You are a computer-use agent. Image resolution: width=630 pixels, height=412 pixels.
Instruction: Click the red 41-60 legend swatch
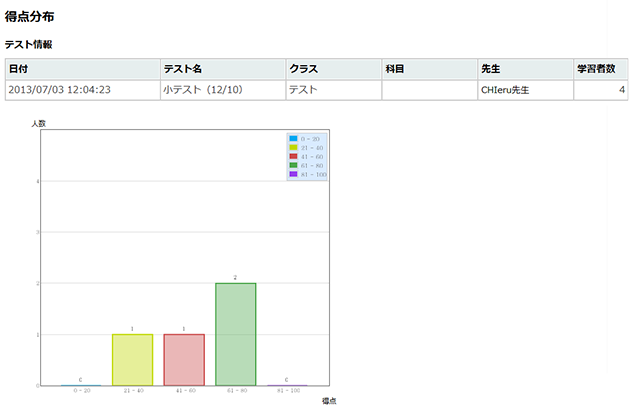pos(293,156)
